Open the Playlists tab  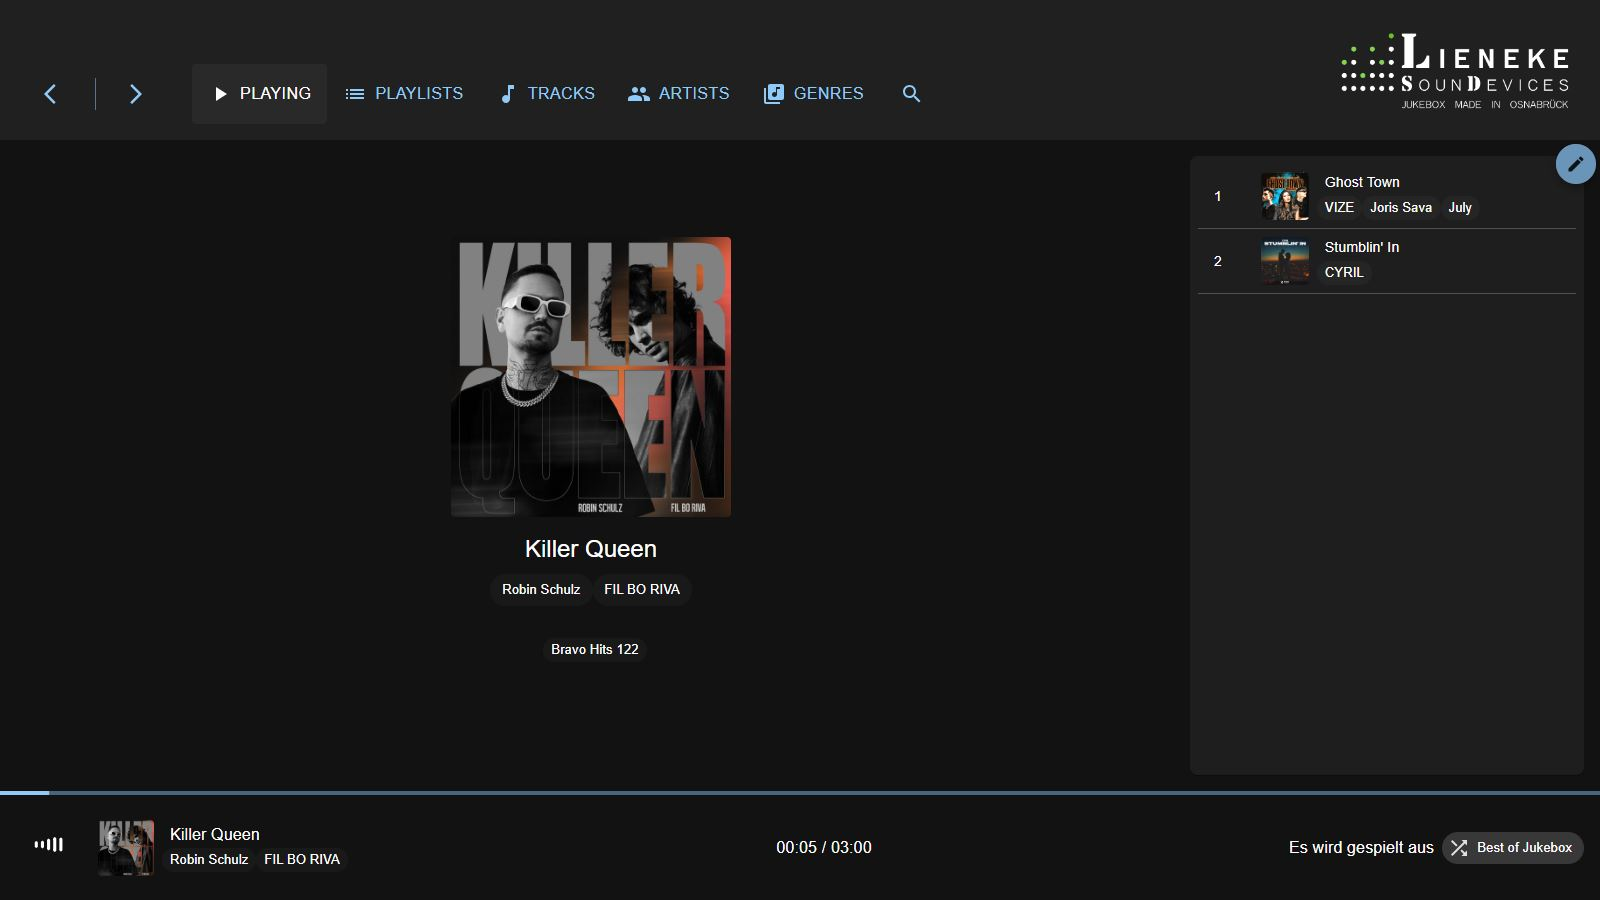pos(404,94)
